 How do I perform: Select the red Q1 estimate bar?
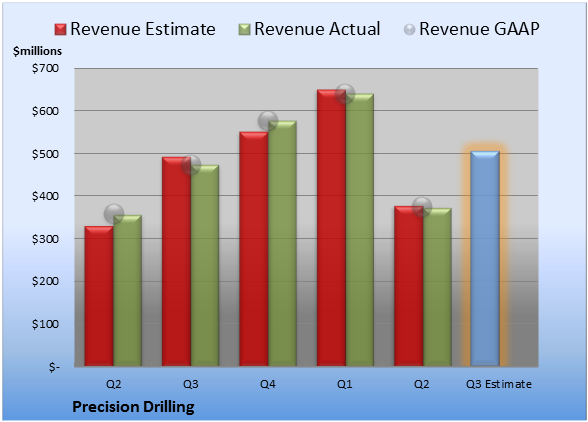[x=332, y=228]
